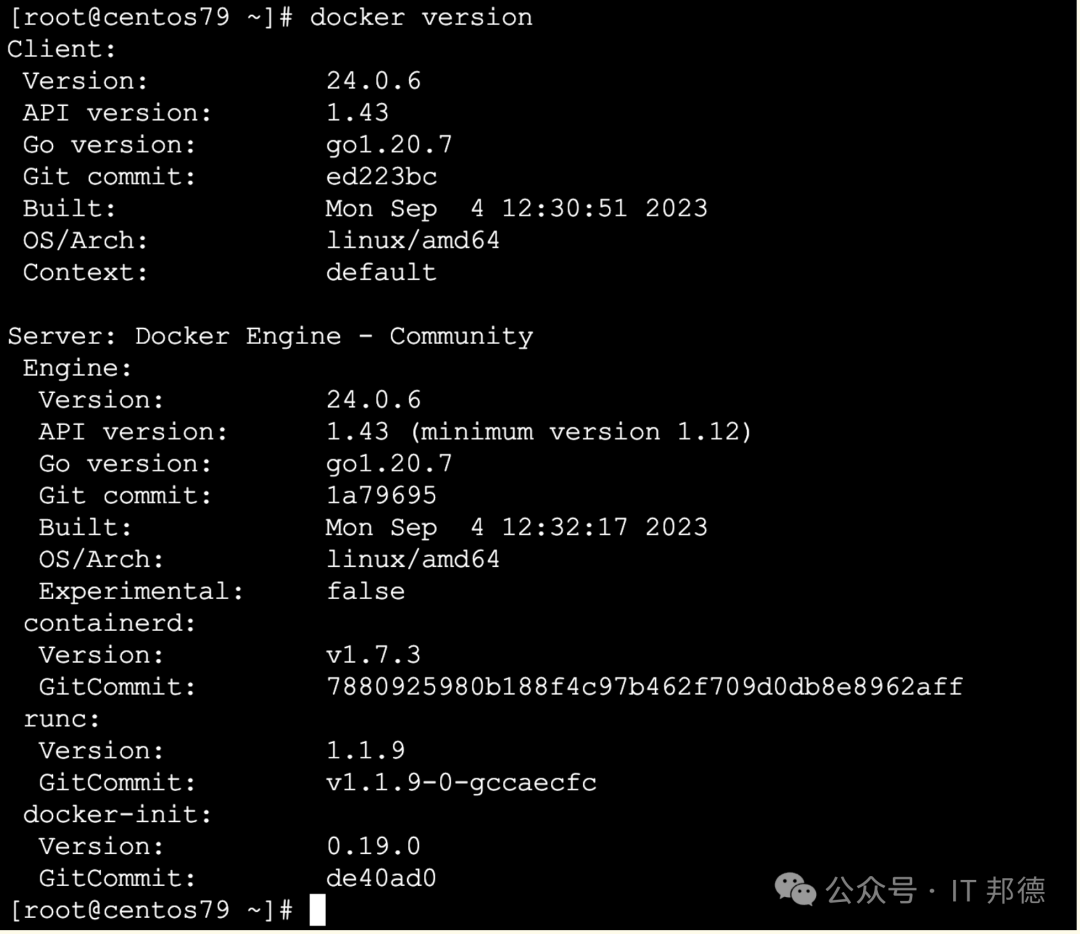
Task: Select the Engine Go version go1.20.7
Action: (389, 464)
